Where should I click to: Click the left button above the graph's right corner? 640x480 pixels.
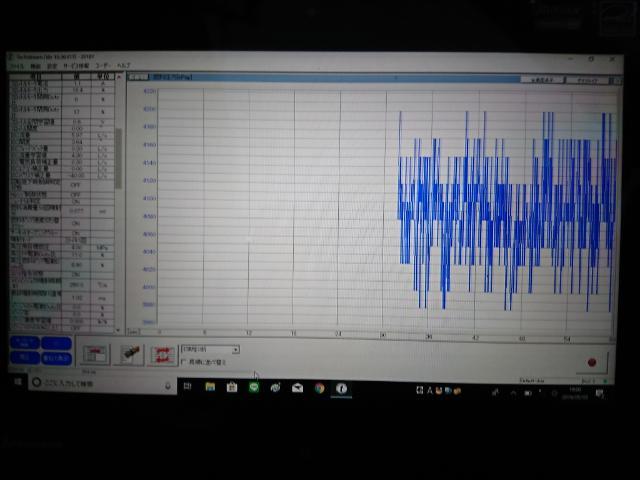coord(544,78)
